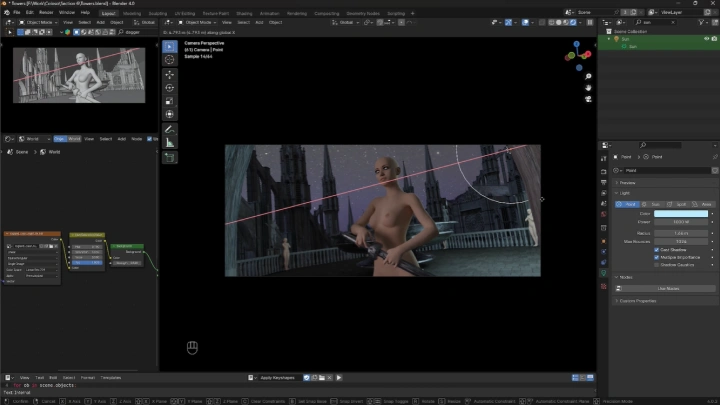The height and width of the screenshot is (405, 720).
Task: Open the File menu
Action: tap(17, 12)
